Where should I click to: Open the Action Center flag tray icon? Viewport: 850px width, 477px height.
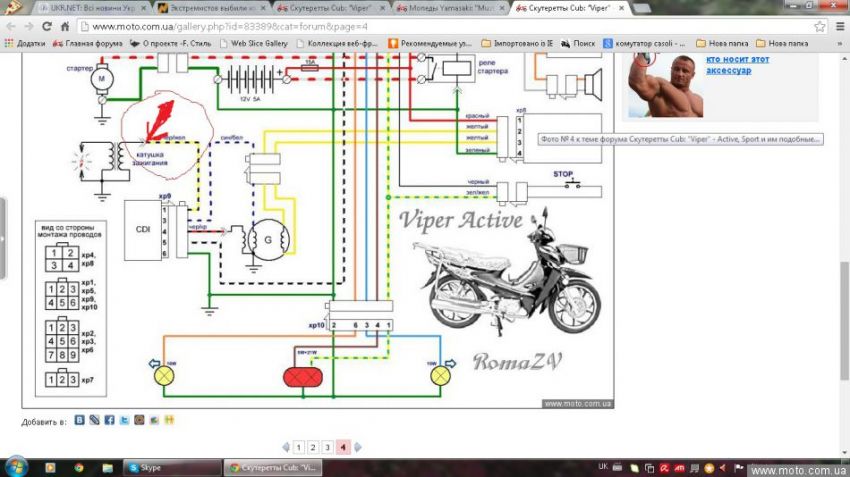(x=738, y=468)
